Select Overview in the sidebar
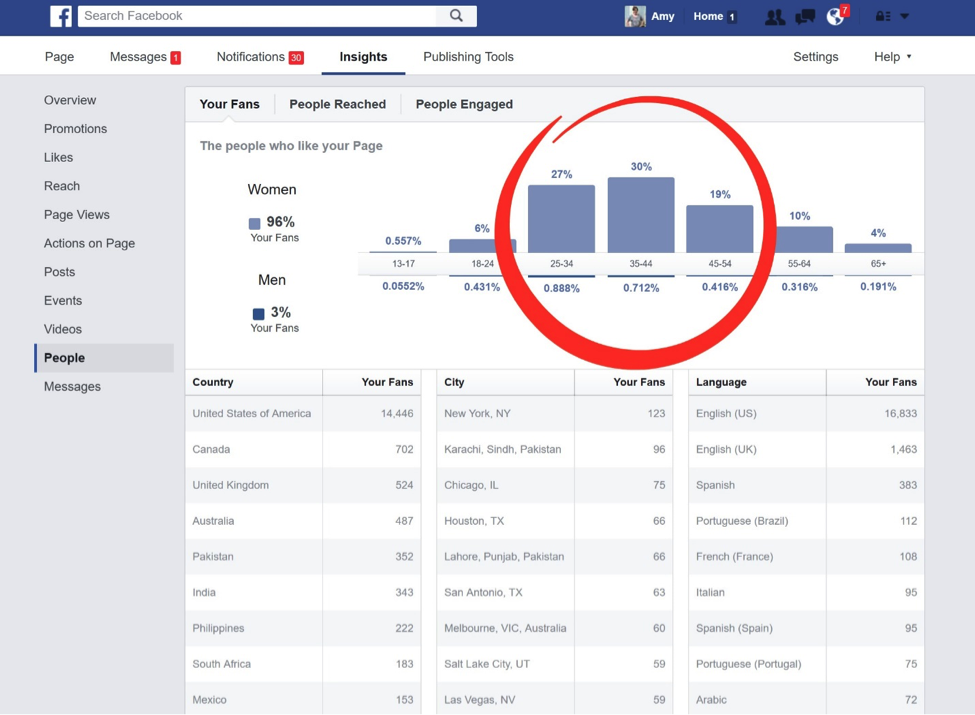 pos(70,100)
